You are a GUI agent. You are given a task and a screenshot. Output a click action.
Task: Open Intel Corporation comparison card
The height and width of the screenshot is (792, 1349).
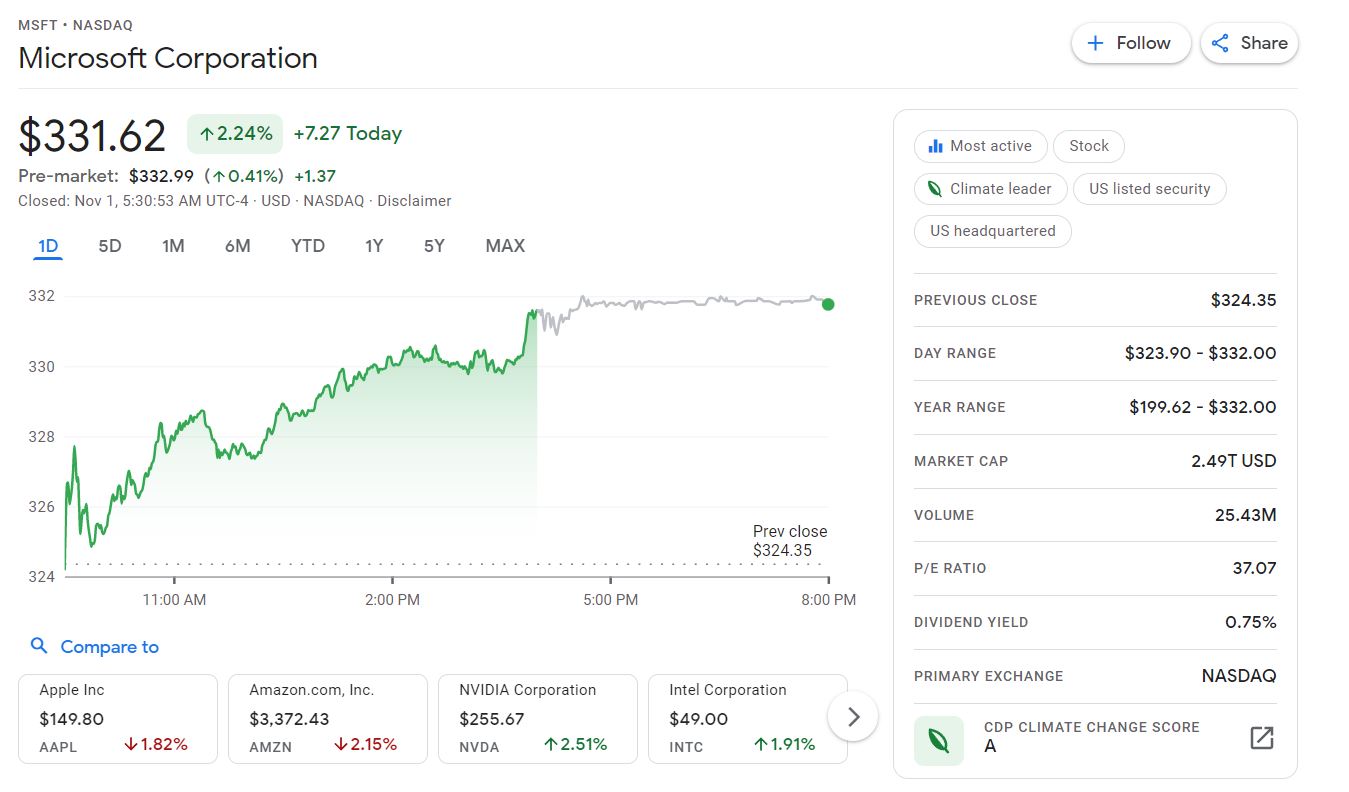tap(748, 719)
